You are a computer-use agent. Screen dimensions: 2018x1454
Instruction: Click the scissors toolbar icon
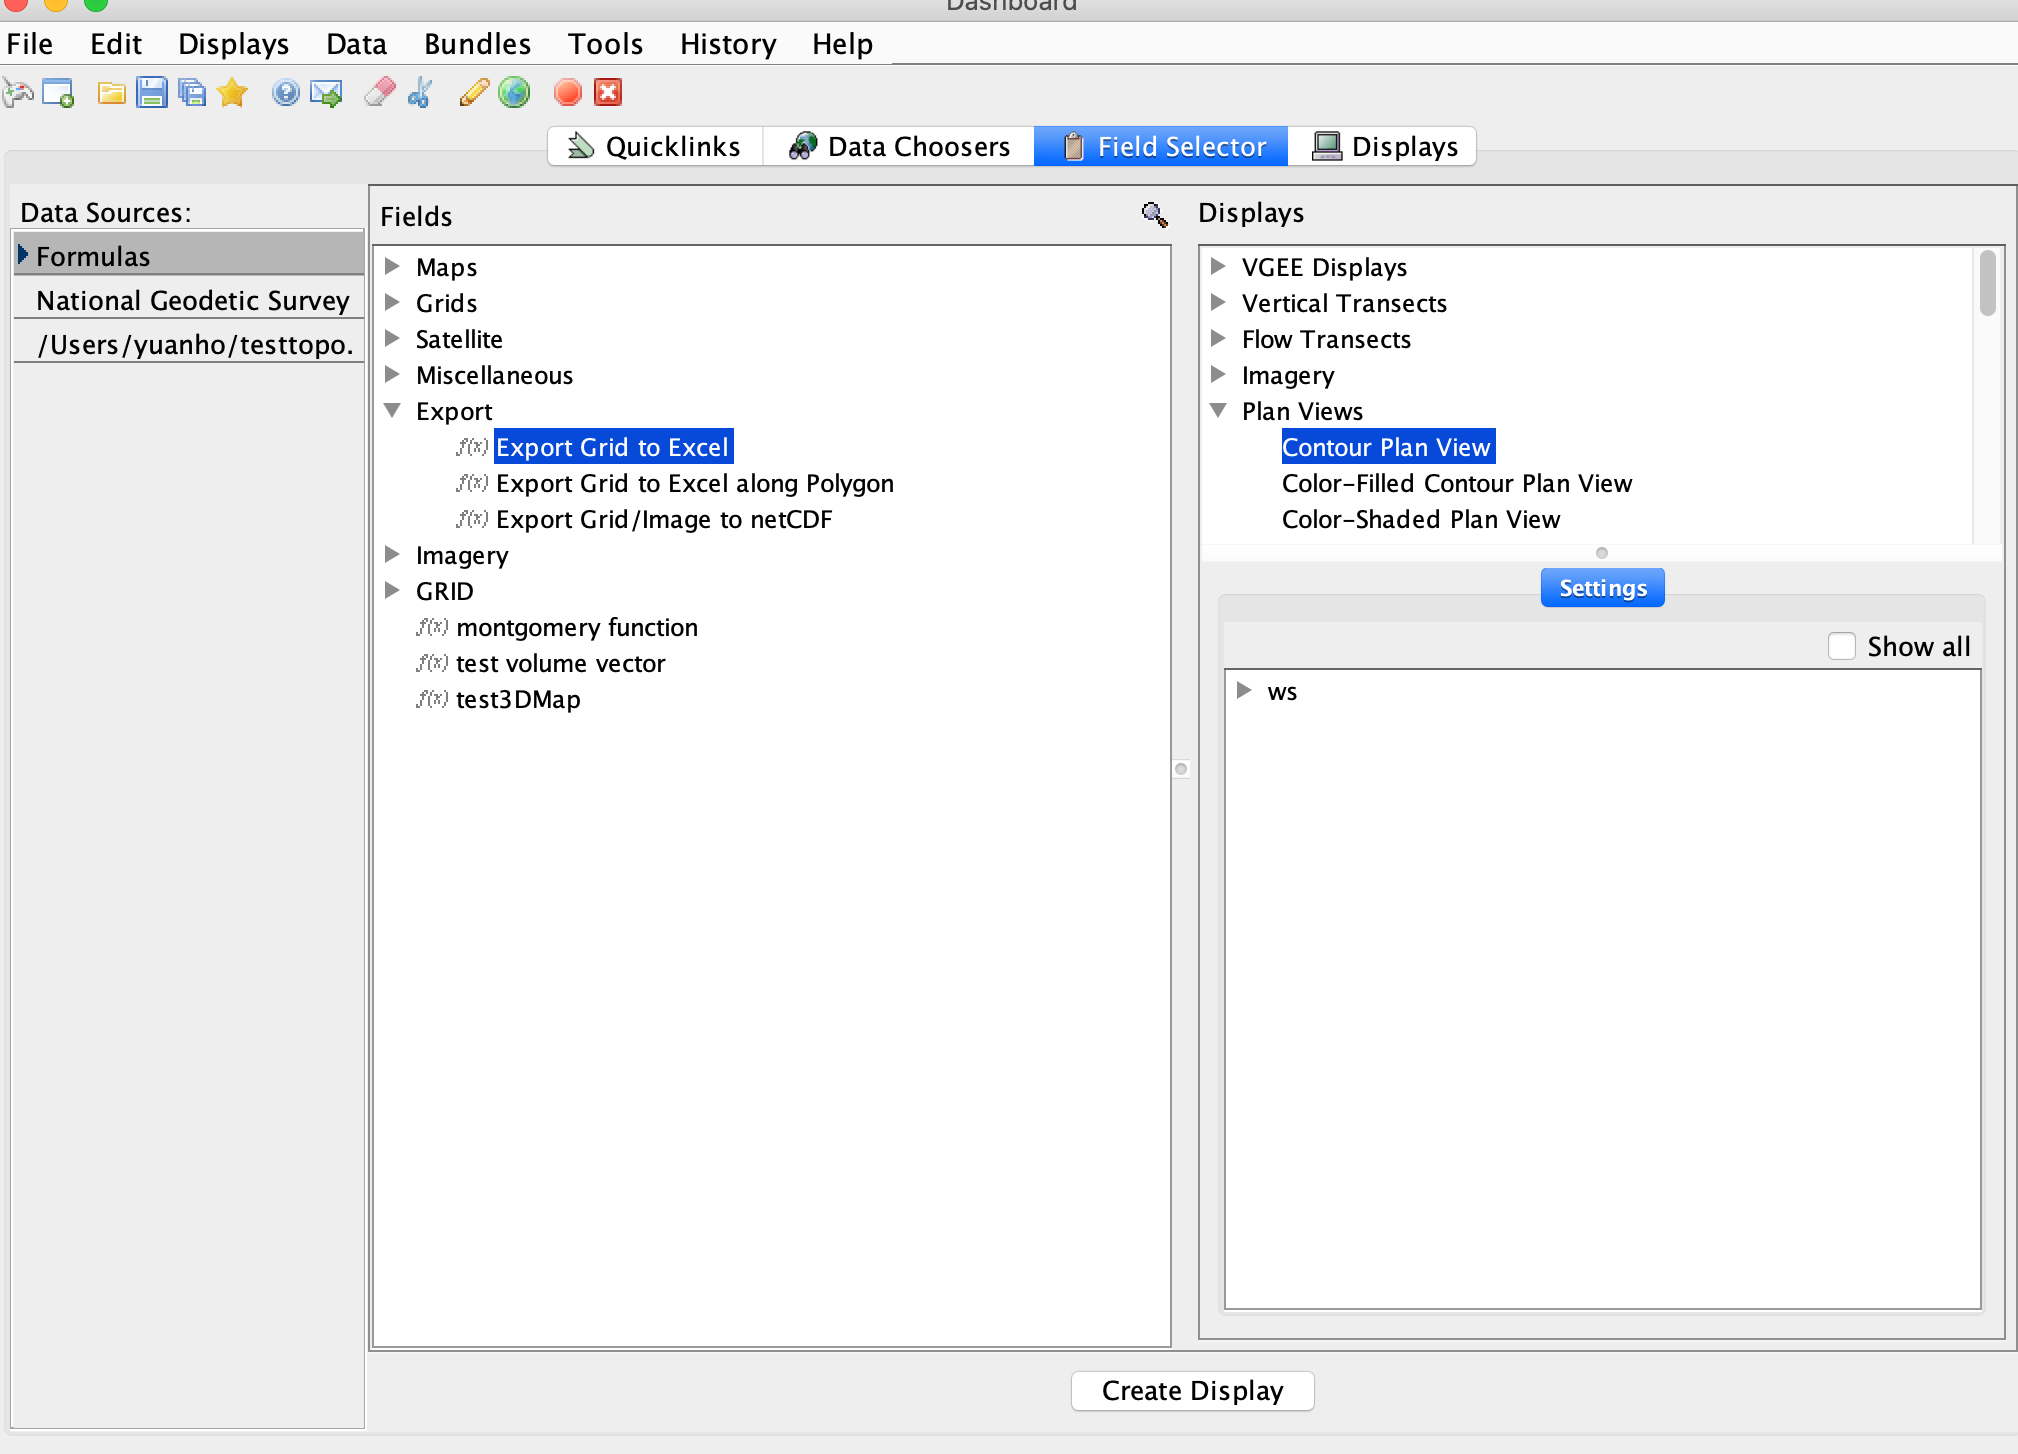(420, 93)
